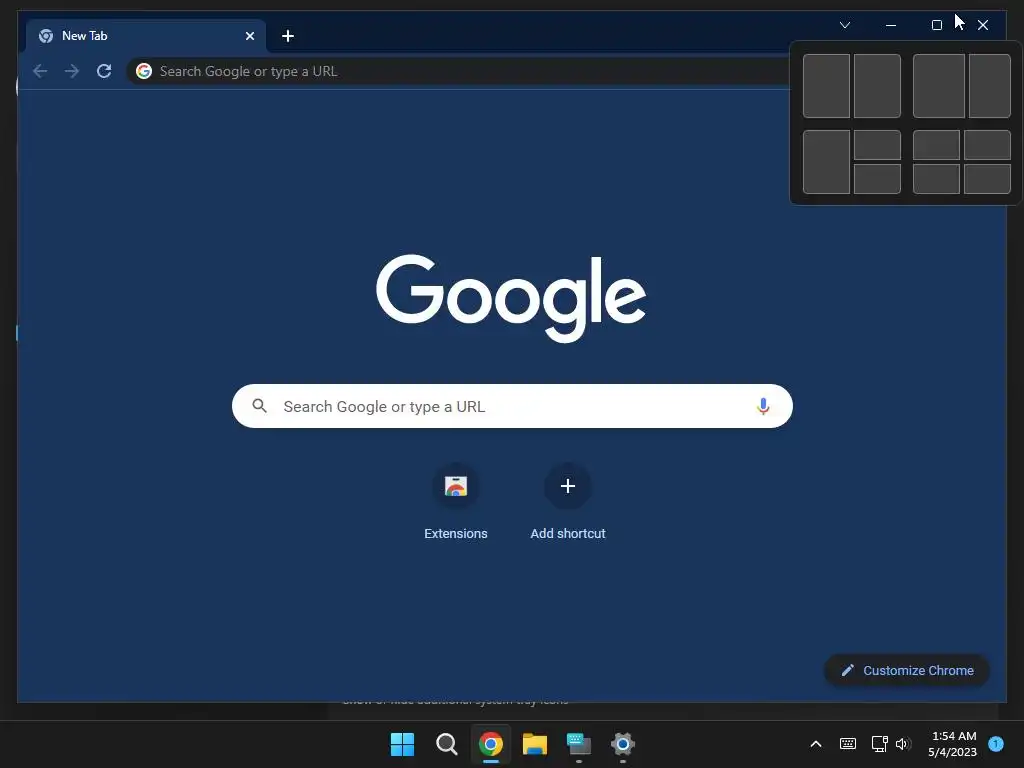Open the tab search chevron
Image resolution: width=1024 pixels, height=768 pixels.
click(844, 25)
